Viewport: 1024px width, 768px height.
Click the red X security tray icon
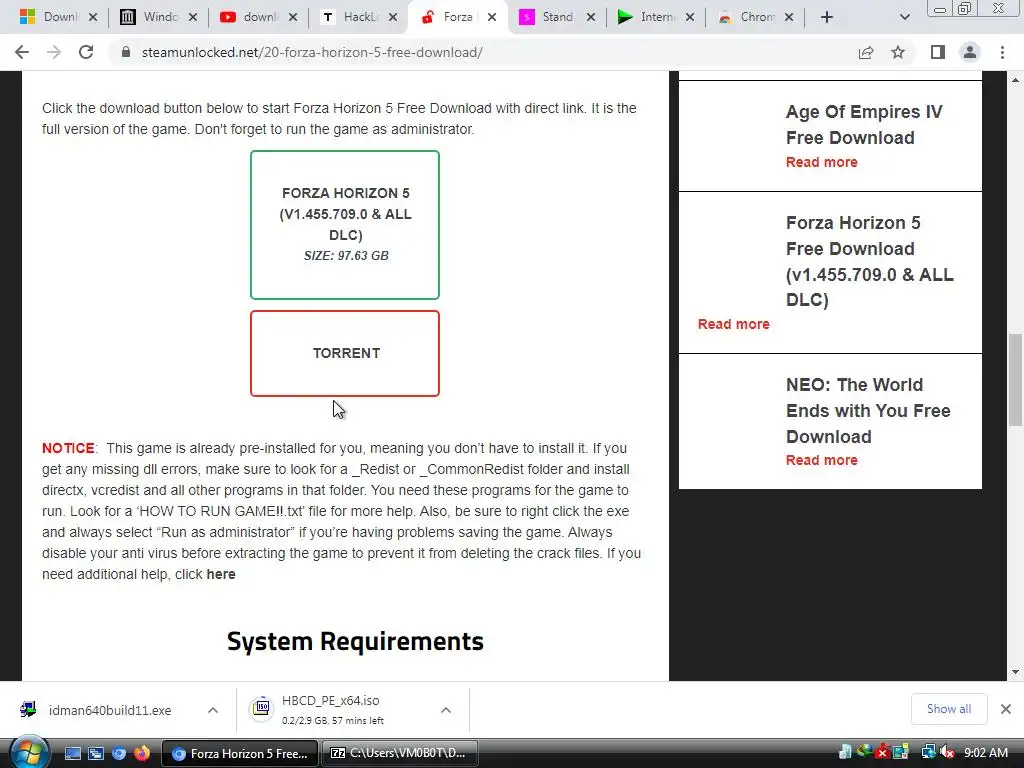pos(882,752)
